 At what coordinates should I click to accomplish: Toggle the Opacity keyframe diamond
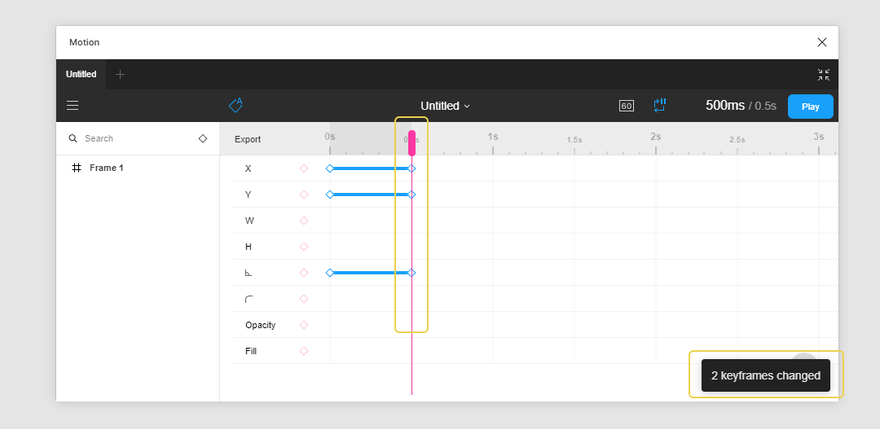(x=304, y=325)
